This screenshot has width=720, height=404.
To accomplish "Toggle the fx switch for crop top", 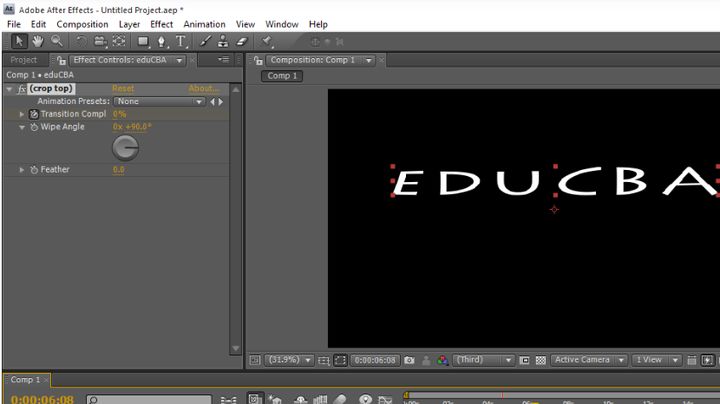I will coord(21,89).
